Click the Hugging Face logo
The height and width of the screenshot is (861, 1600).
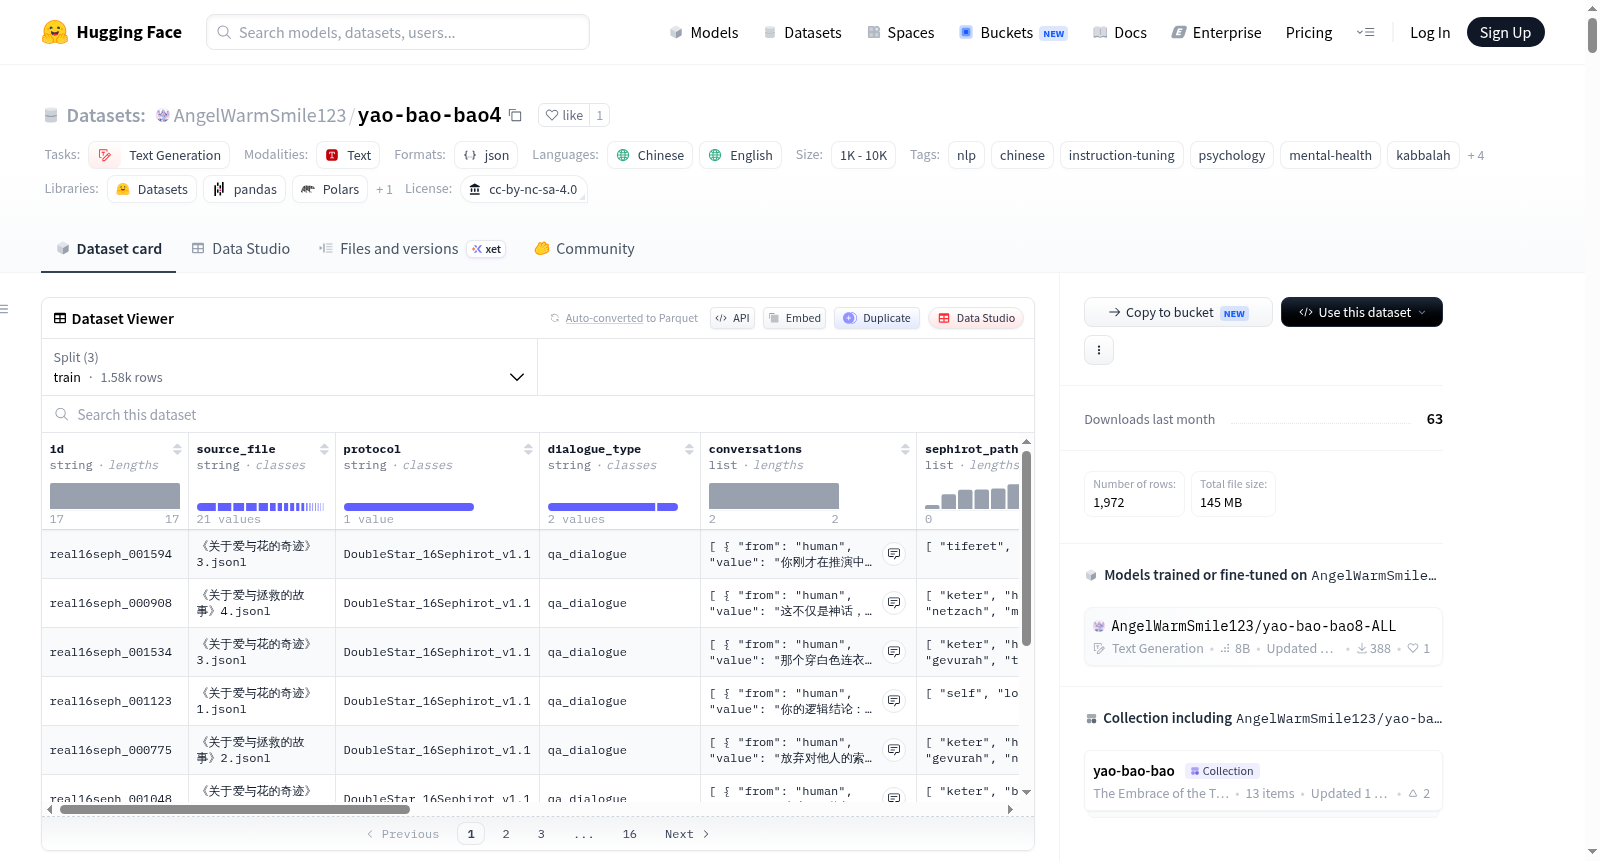[x=111, y=32]
